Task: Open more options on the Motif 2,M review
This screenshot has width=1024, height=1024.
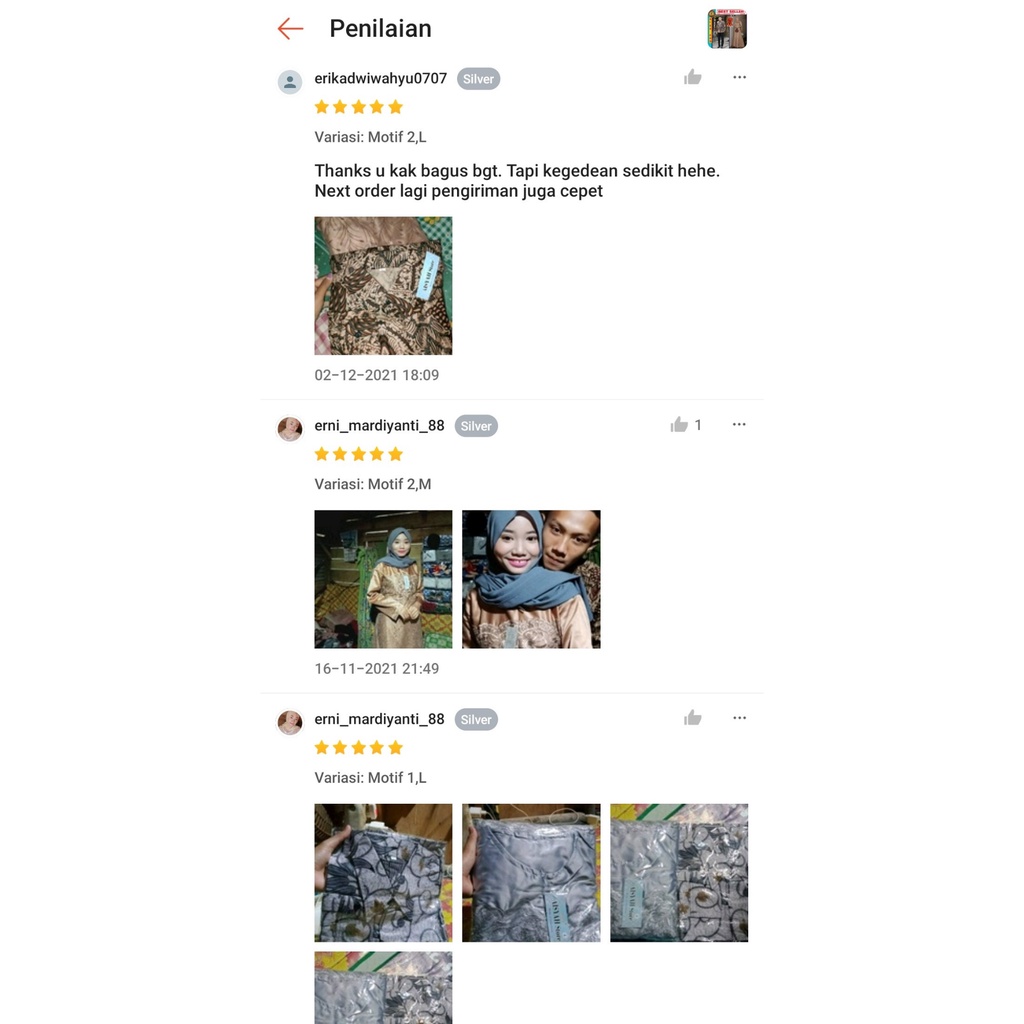Action: coord(739,424)
